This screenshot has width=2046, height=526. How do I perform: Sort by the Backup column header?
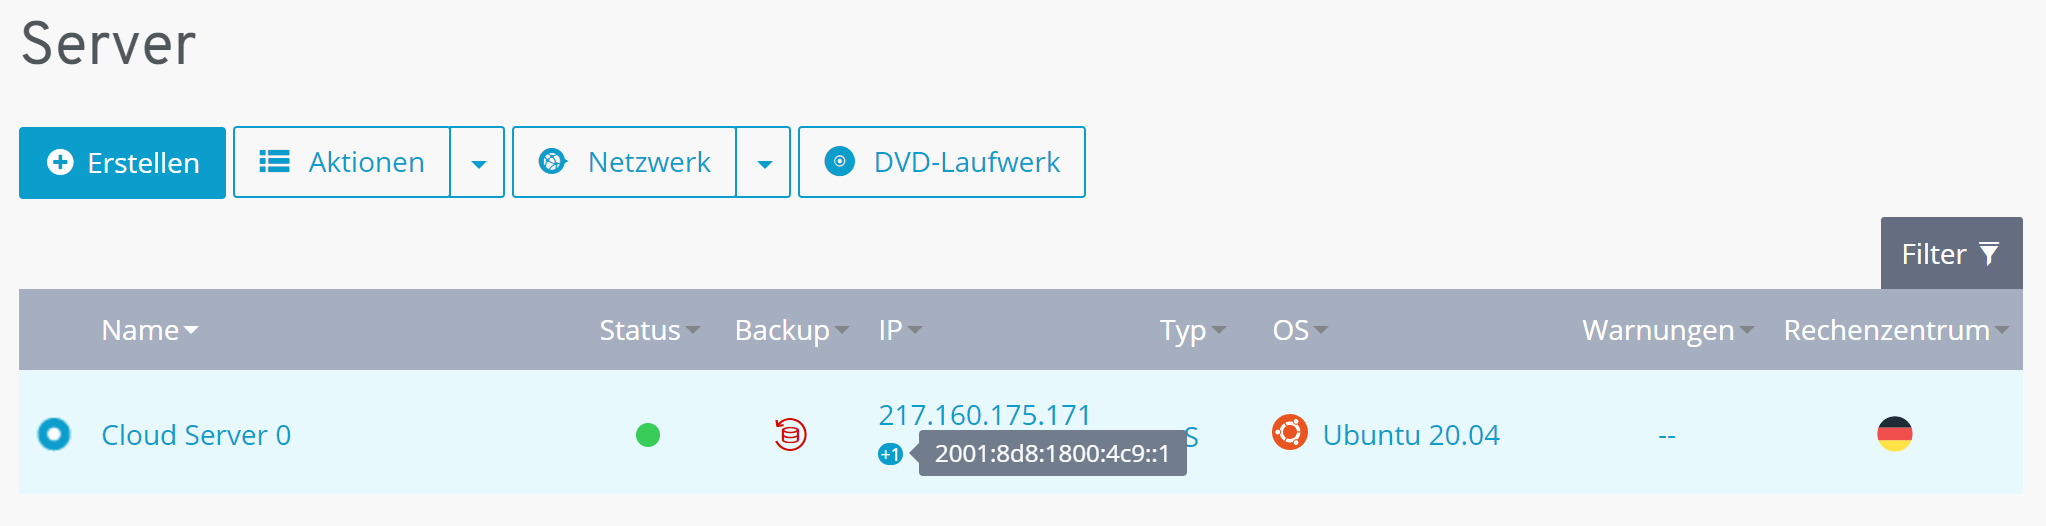click(791, 330)
